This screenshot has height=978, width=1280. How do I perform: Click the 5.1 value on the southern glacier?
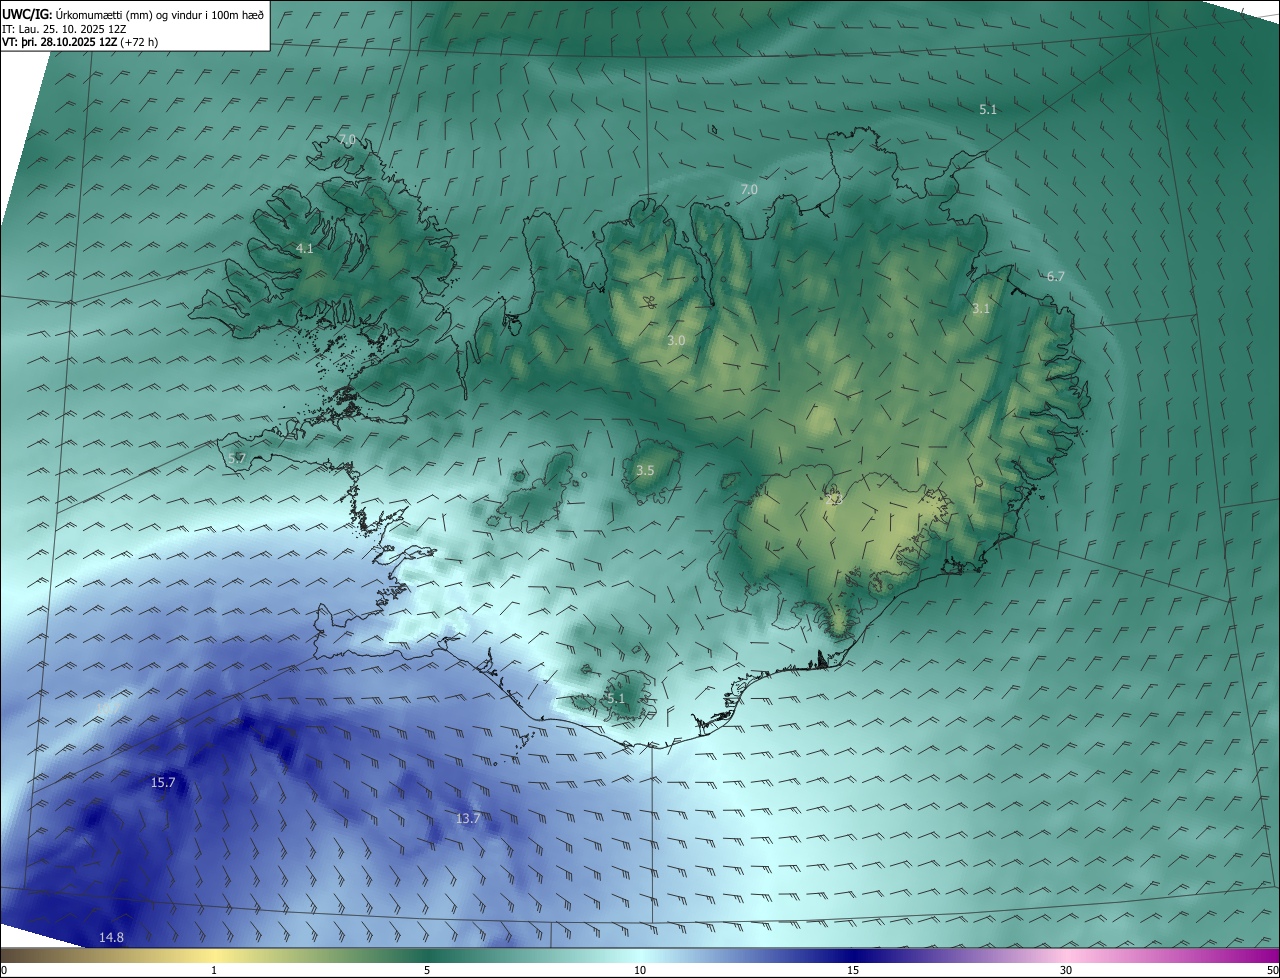pyautogui.click(x=615, y=699)
